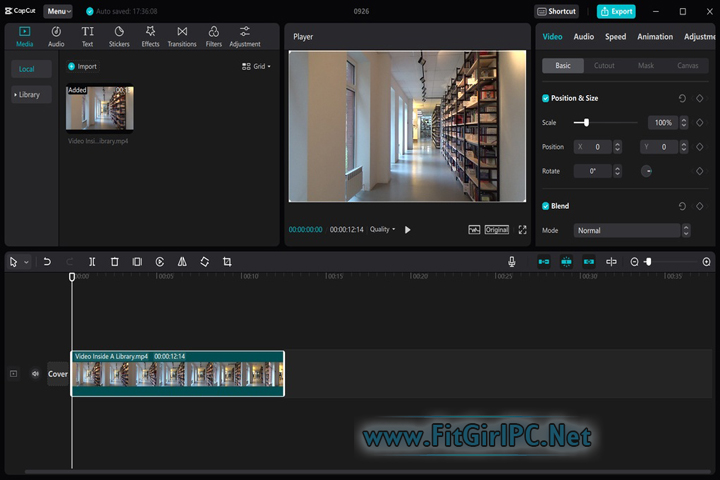Switch to the Speed tab
The width and height of the screenshot is (720, 480).
[615, 37]
